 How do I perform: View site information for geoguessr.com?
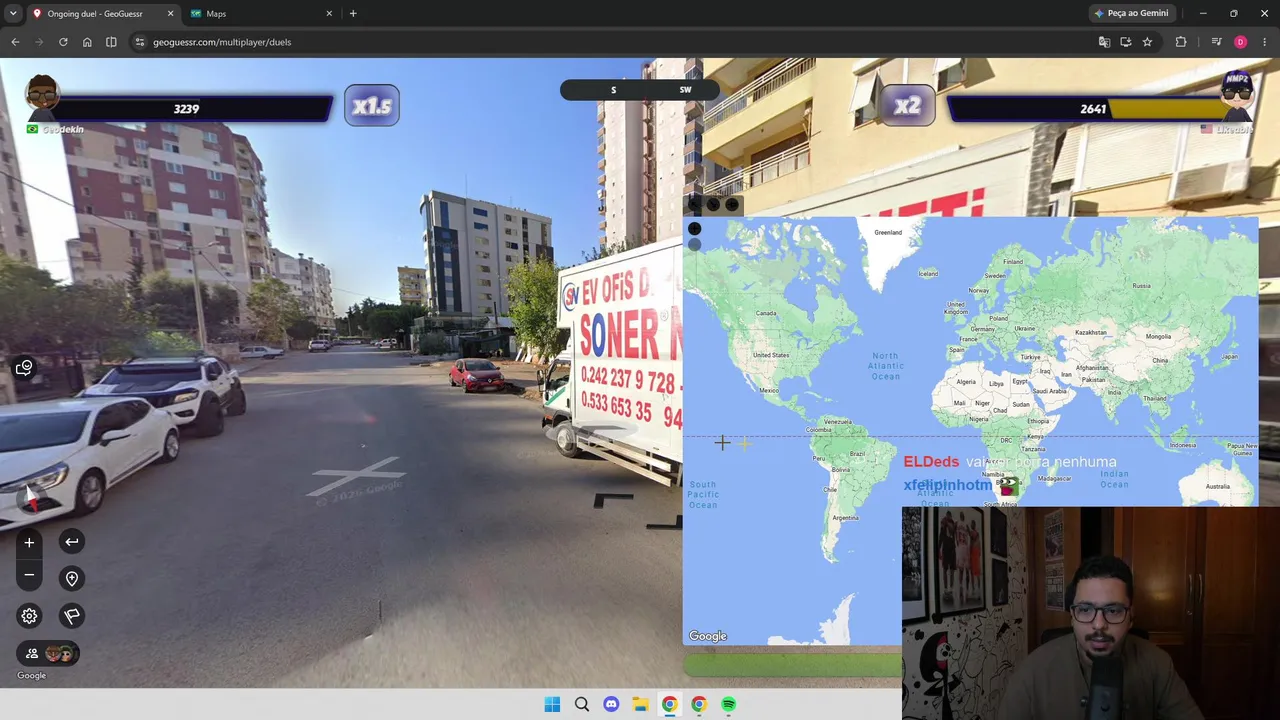click(140, 42)
